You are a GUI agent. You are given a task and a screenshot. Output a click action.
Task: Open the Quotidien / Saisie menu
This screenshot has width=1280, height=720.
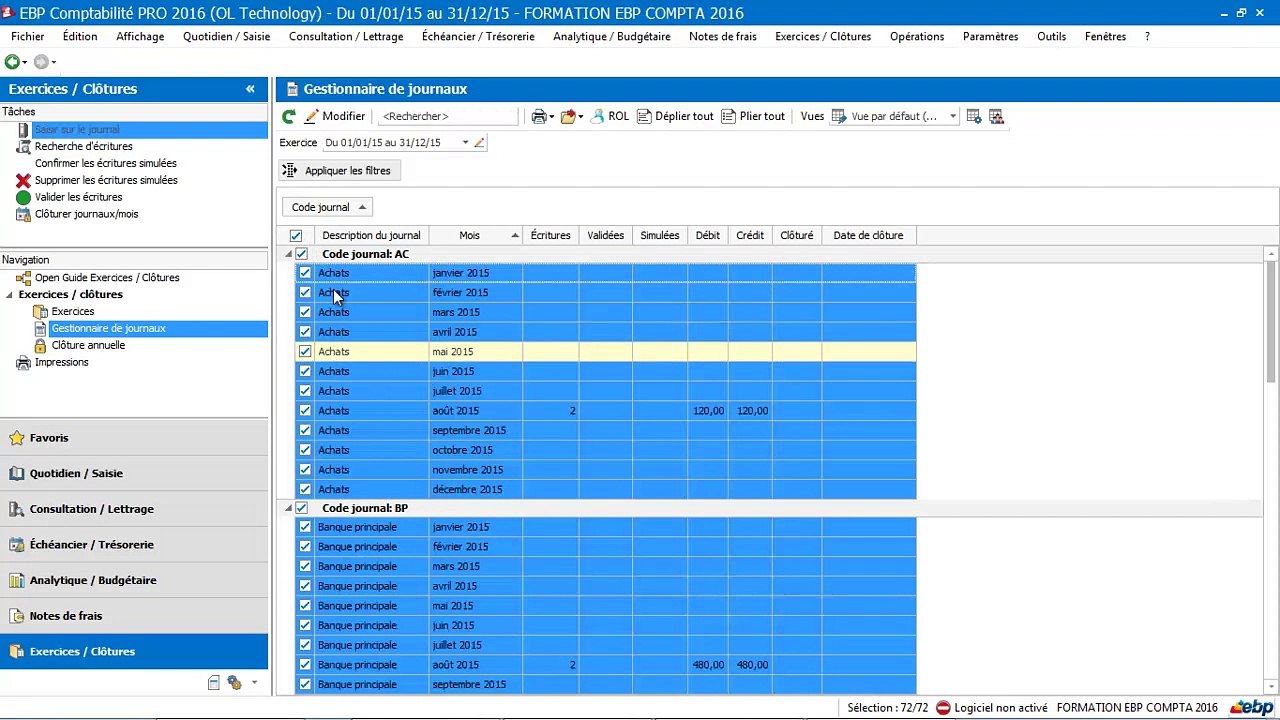coord(226,36)
